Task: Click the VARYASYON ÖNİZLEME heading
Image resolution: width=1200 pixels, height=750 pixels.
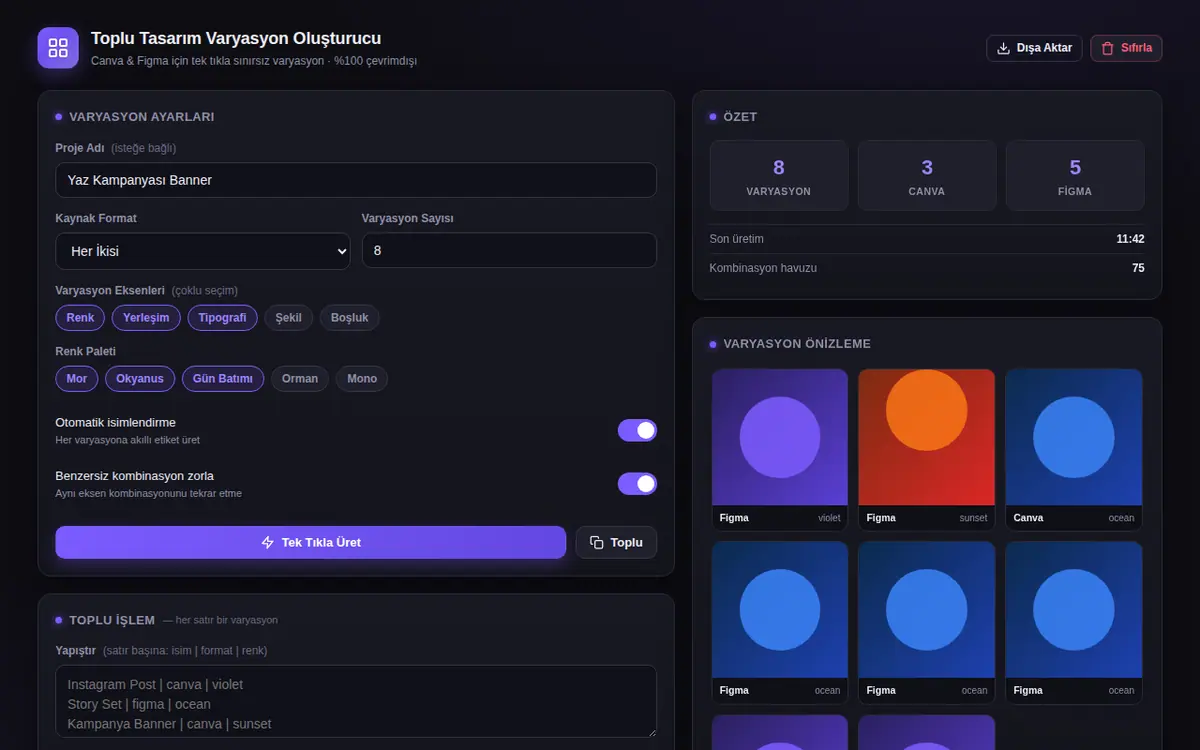Action: [797, 344]
